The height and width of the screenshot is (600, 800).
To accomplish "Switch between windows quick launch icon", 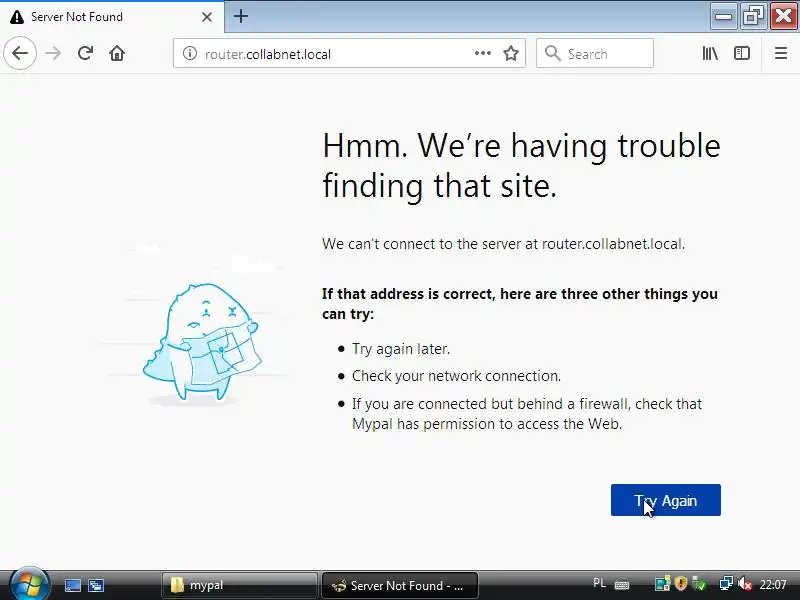I will pyautogui.click(x=95, y=585).
